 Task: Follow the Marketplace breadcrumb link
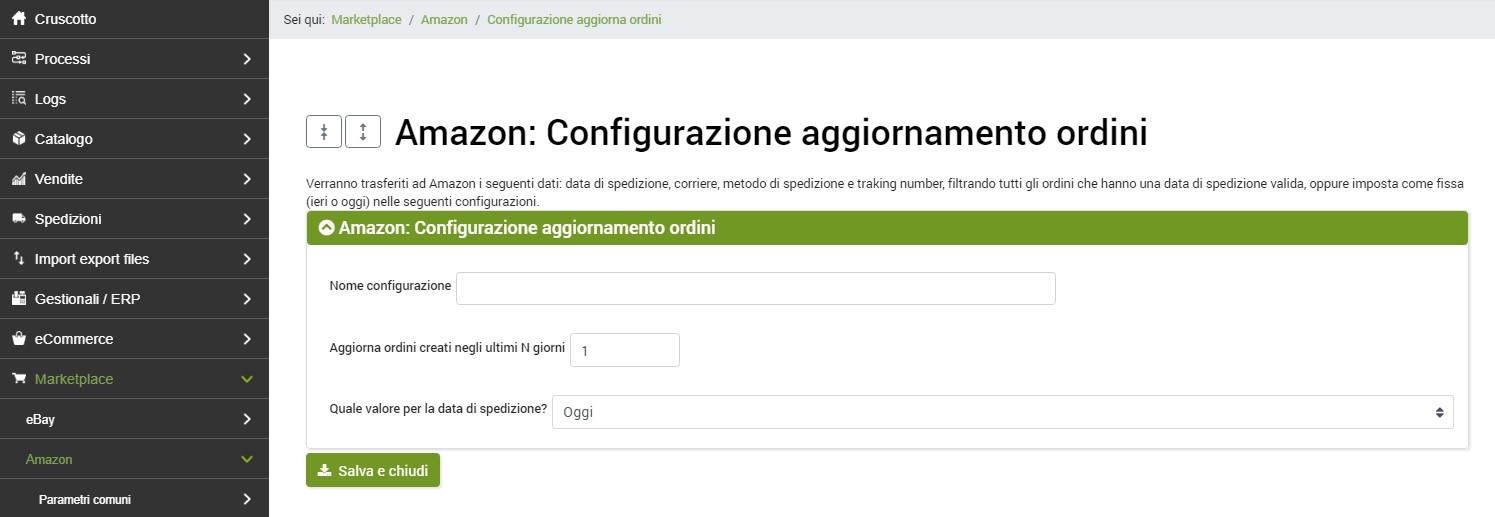[x=366, y=19]
